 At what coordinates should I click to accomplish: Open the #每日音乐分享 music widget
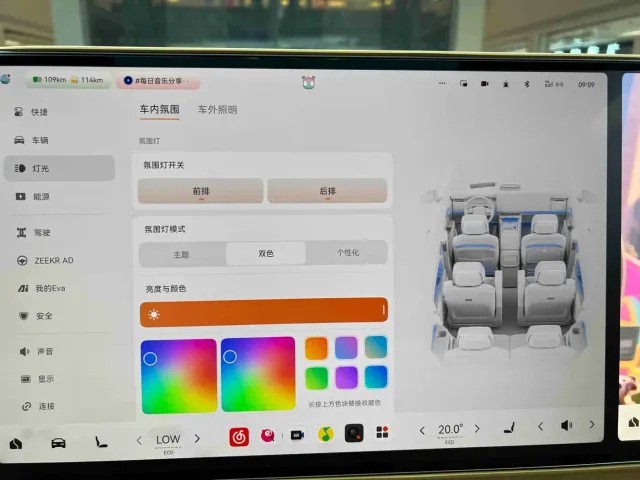pyautogui.click(x=158, y=81)
